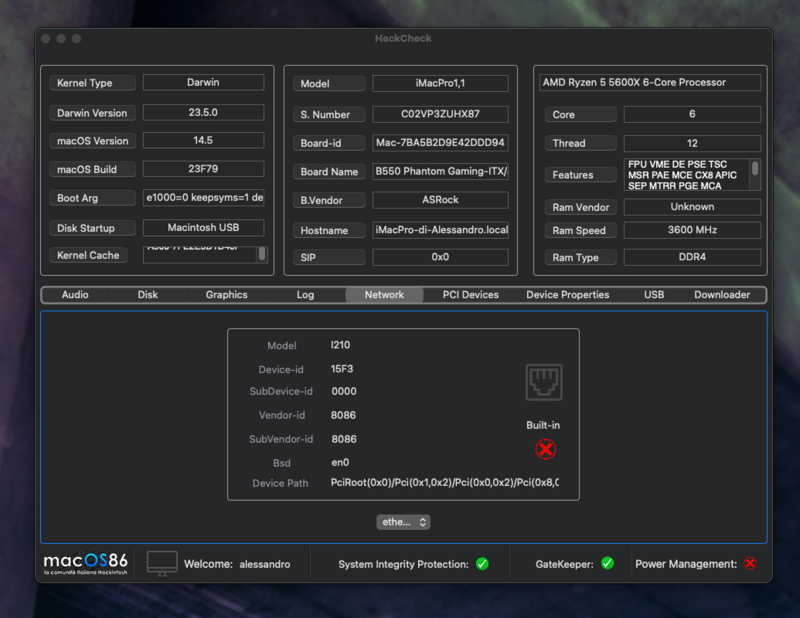Open the Graphics tab

pos(226,295)
